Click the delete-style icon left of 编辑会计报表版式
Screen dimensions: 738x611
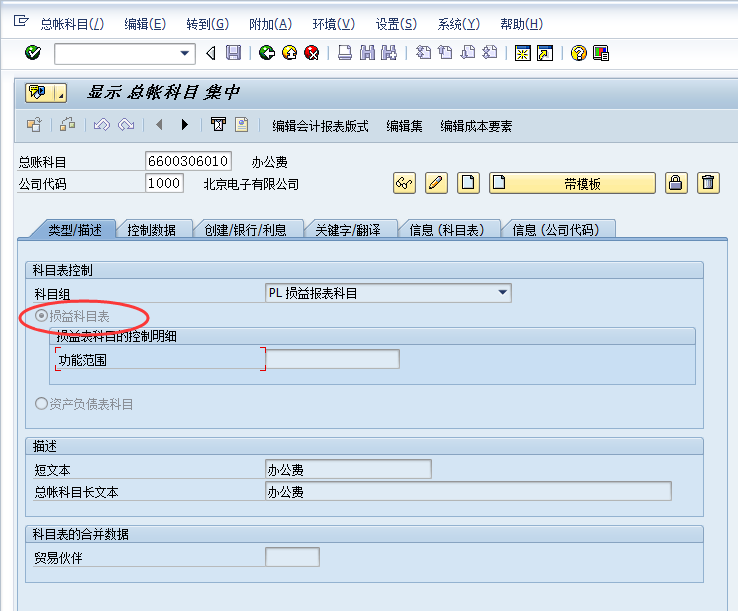coord(218,125)
